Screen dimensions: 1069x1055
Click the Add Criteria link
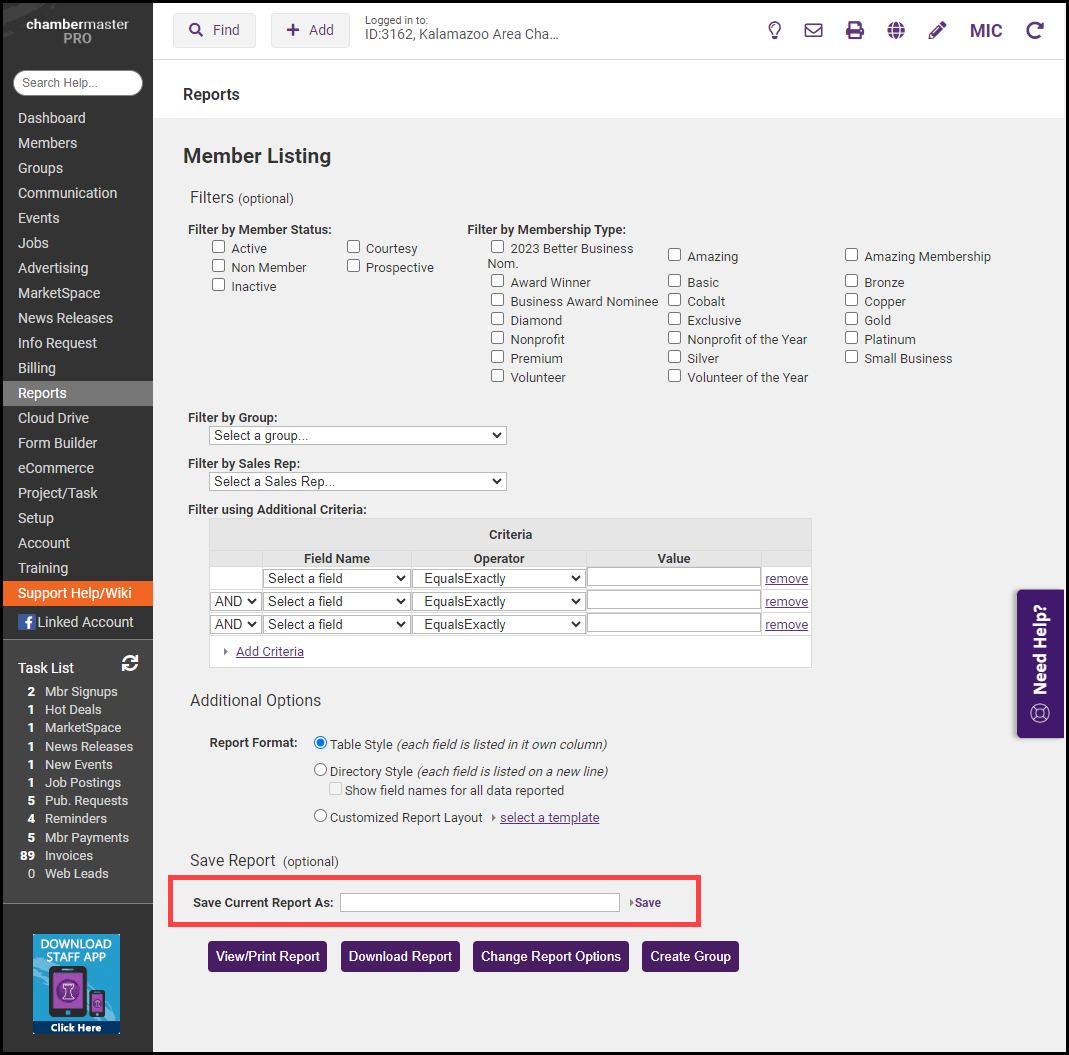pyautogui.click(x=269, y=651)
